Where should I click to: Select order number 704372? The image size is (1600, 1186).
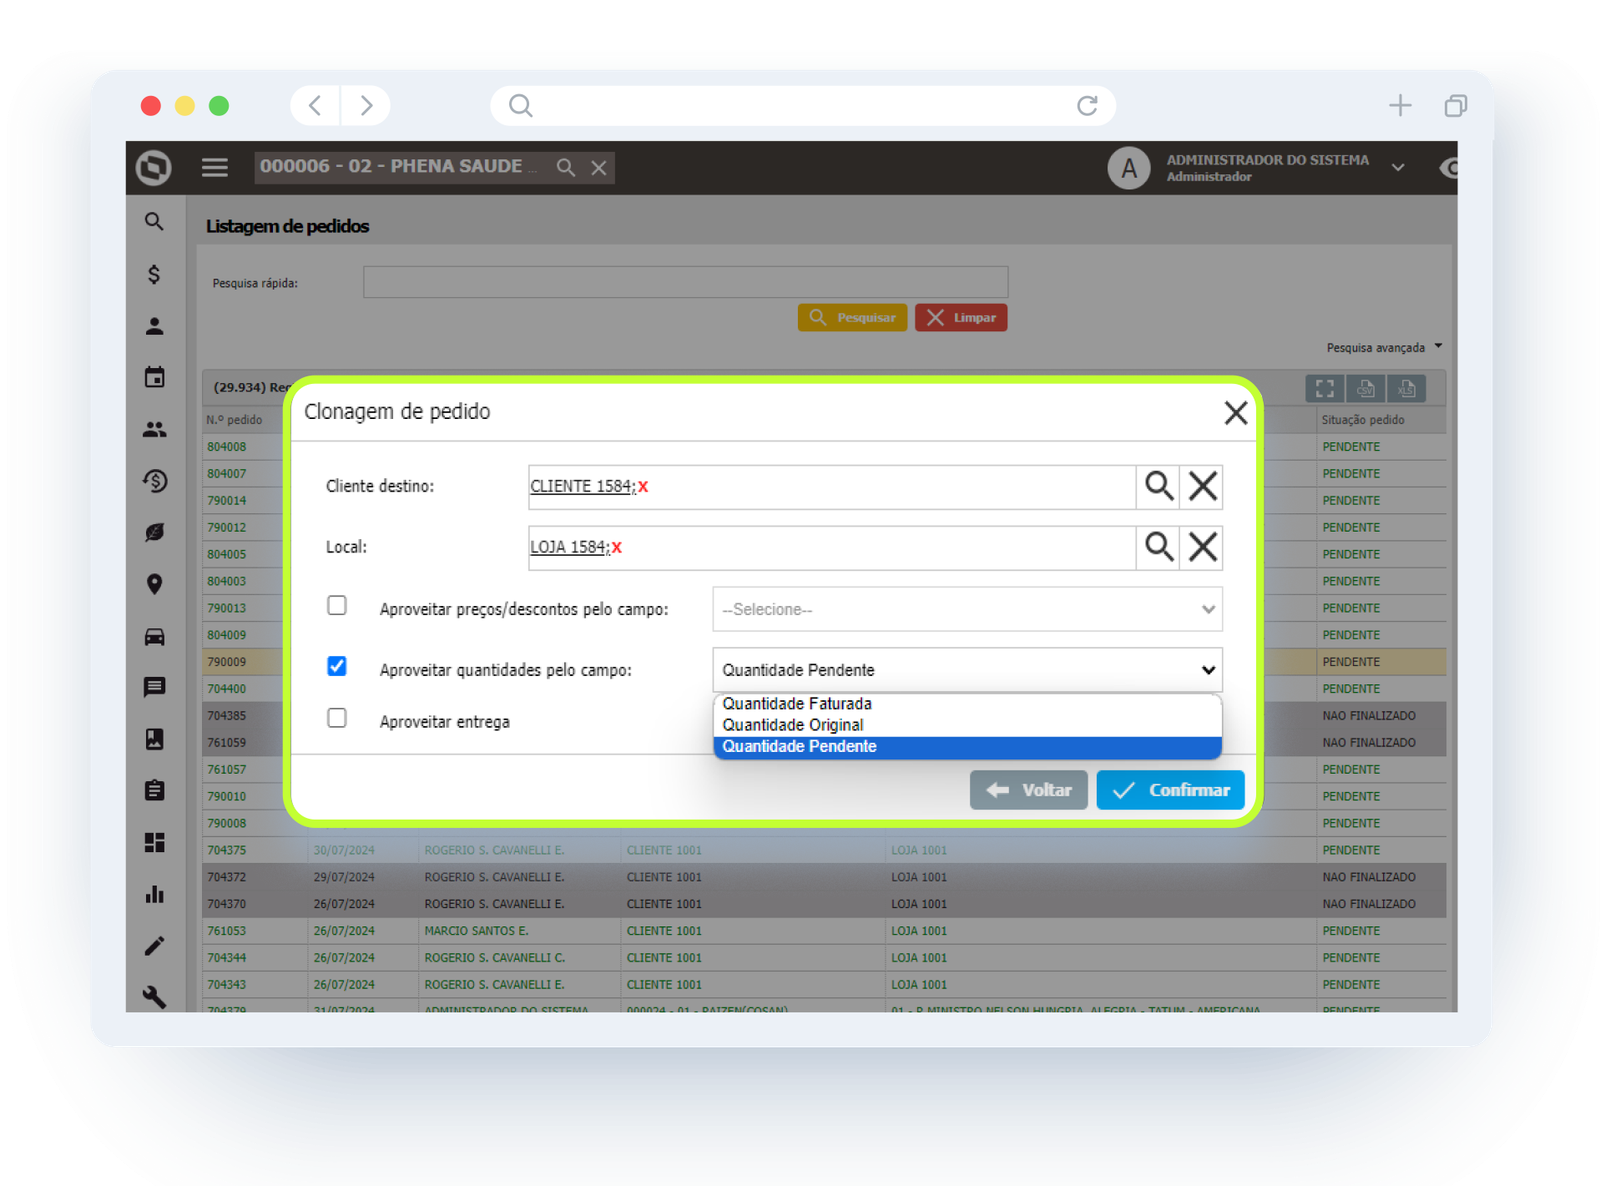(x=227, y=877)
